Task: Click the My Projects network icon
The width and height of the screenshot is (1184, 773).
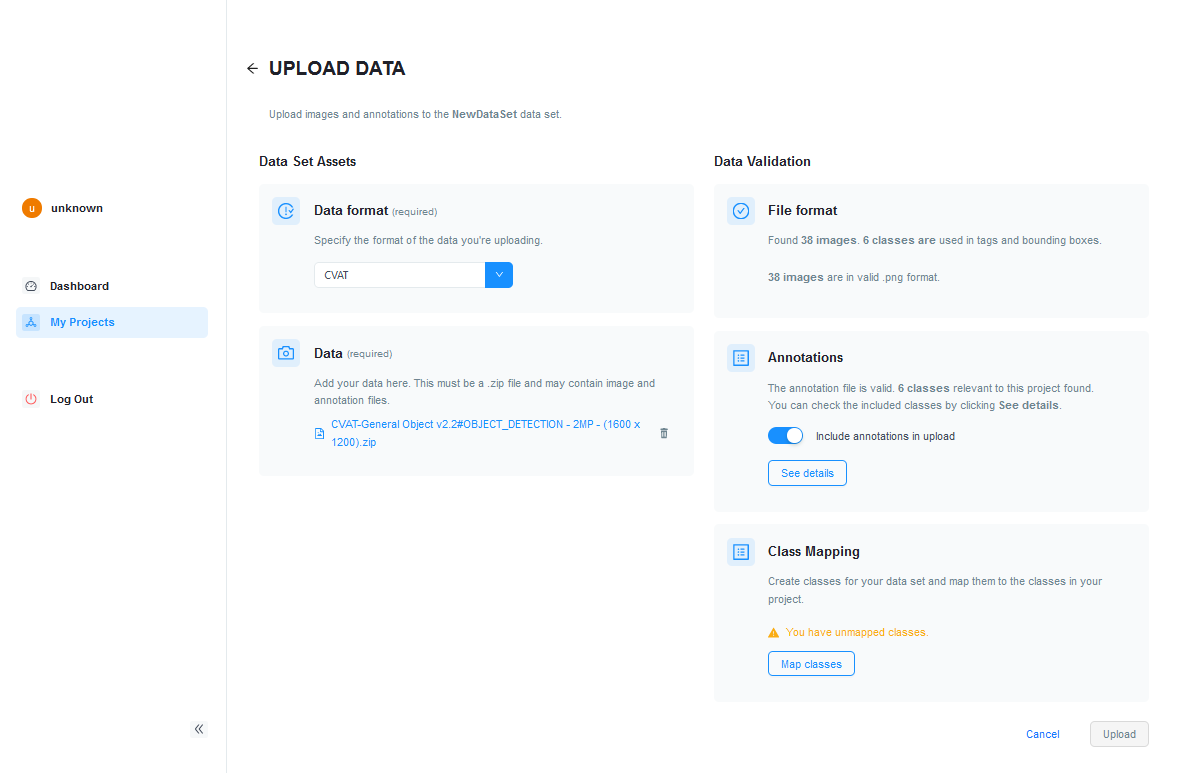Action: (31, 322)
